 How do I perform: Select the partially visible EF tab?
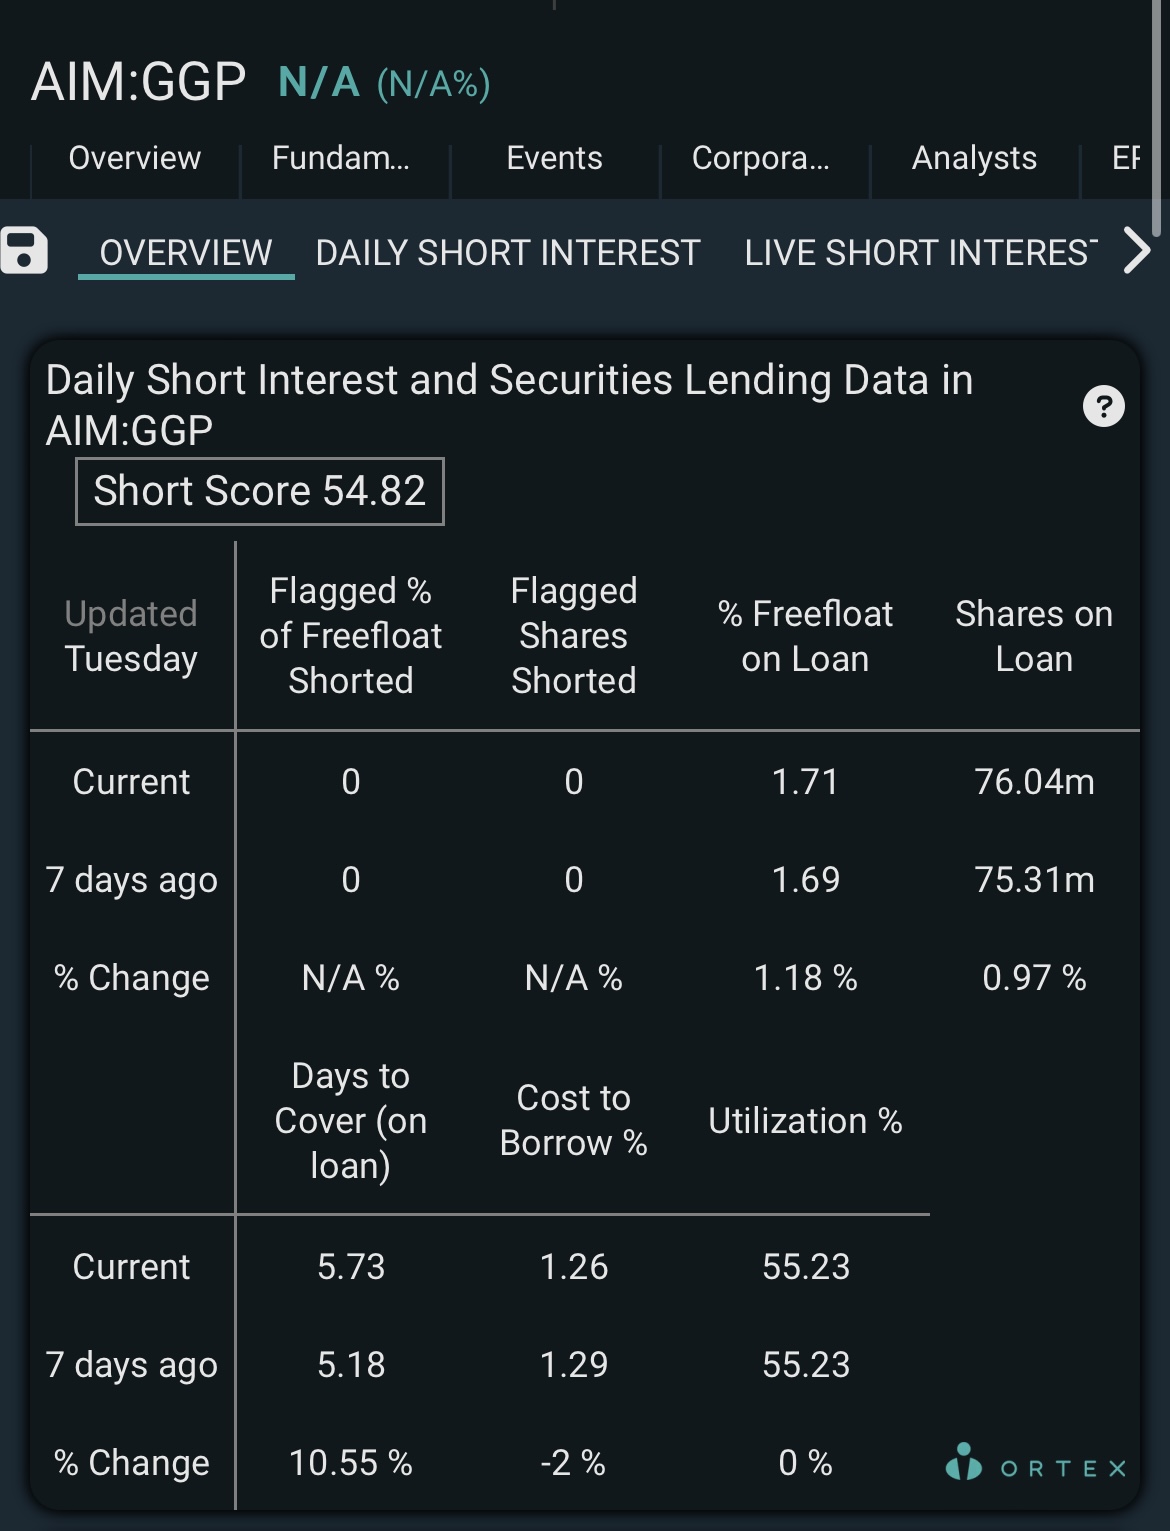(x=1126, y=158)
